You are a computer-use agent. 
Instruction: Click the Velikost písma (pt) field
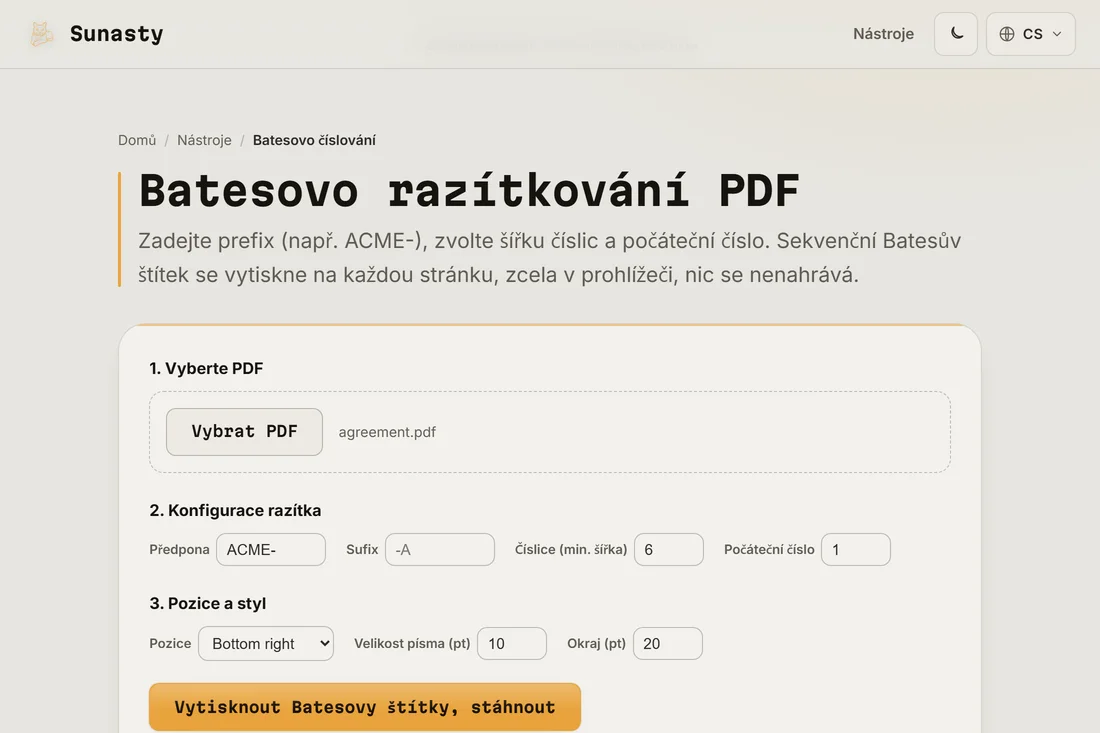coord(511,643)
